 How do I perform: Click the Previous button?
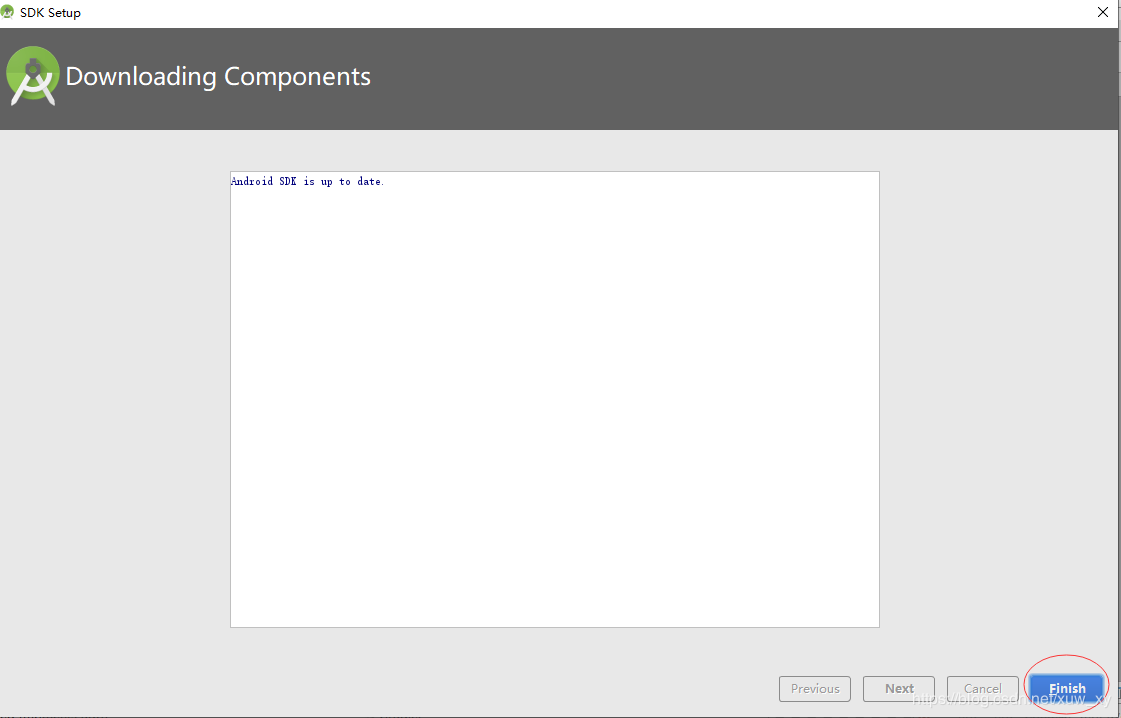[x=815, y=689]
